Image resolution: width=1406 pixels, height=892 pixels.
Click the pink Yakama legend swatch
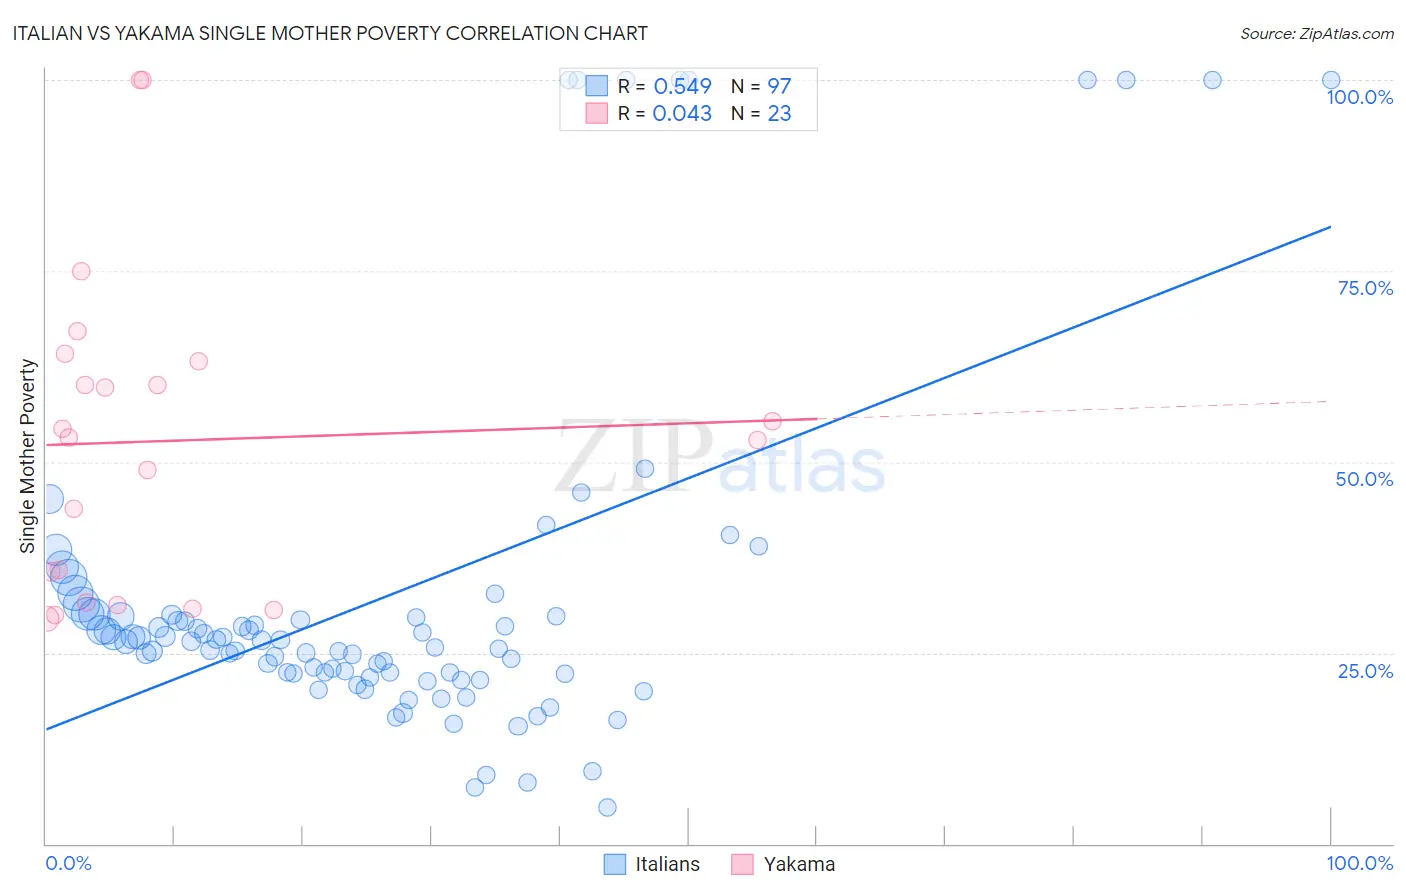coord(742,864)
